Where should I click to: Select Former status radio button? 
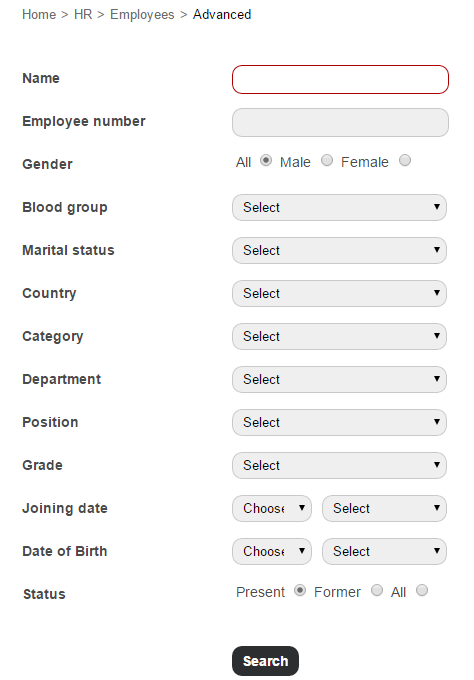point(377,590)
